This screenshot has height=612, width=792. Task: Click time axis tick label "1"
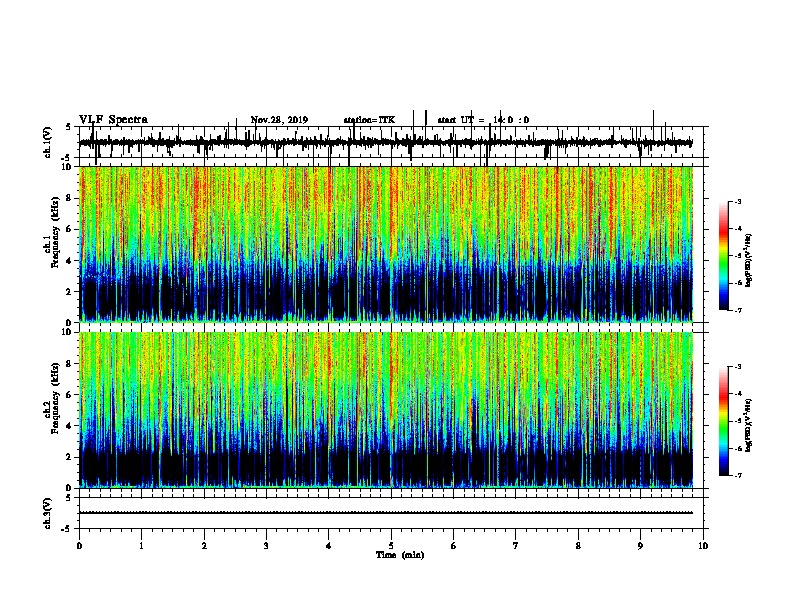(141, 546)
